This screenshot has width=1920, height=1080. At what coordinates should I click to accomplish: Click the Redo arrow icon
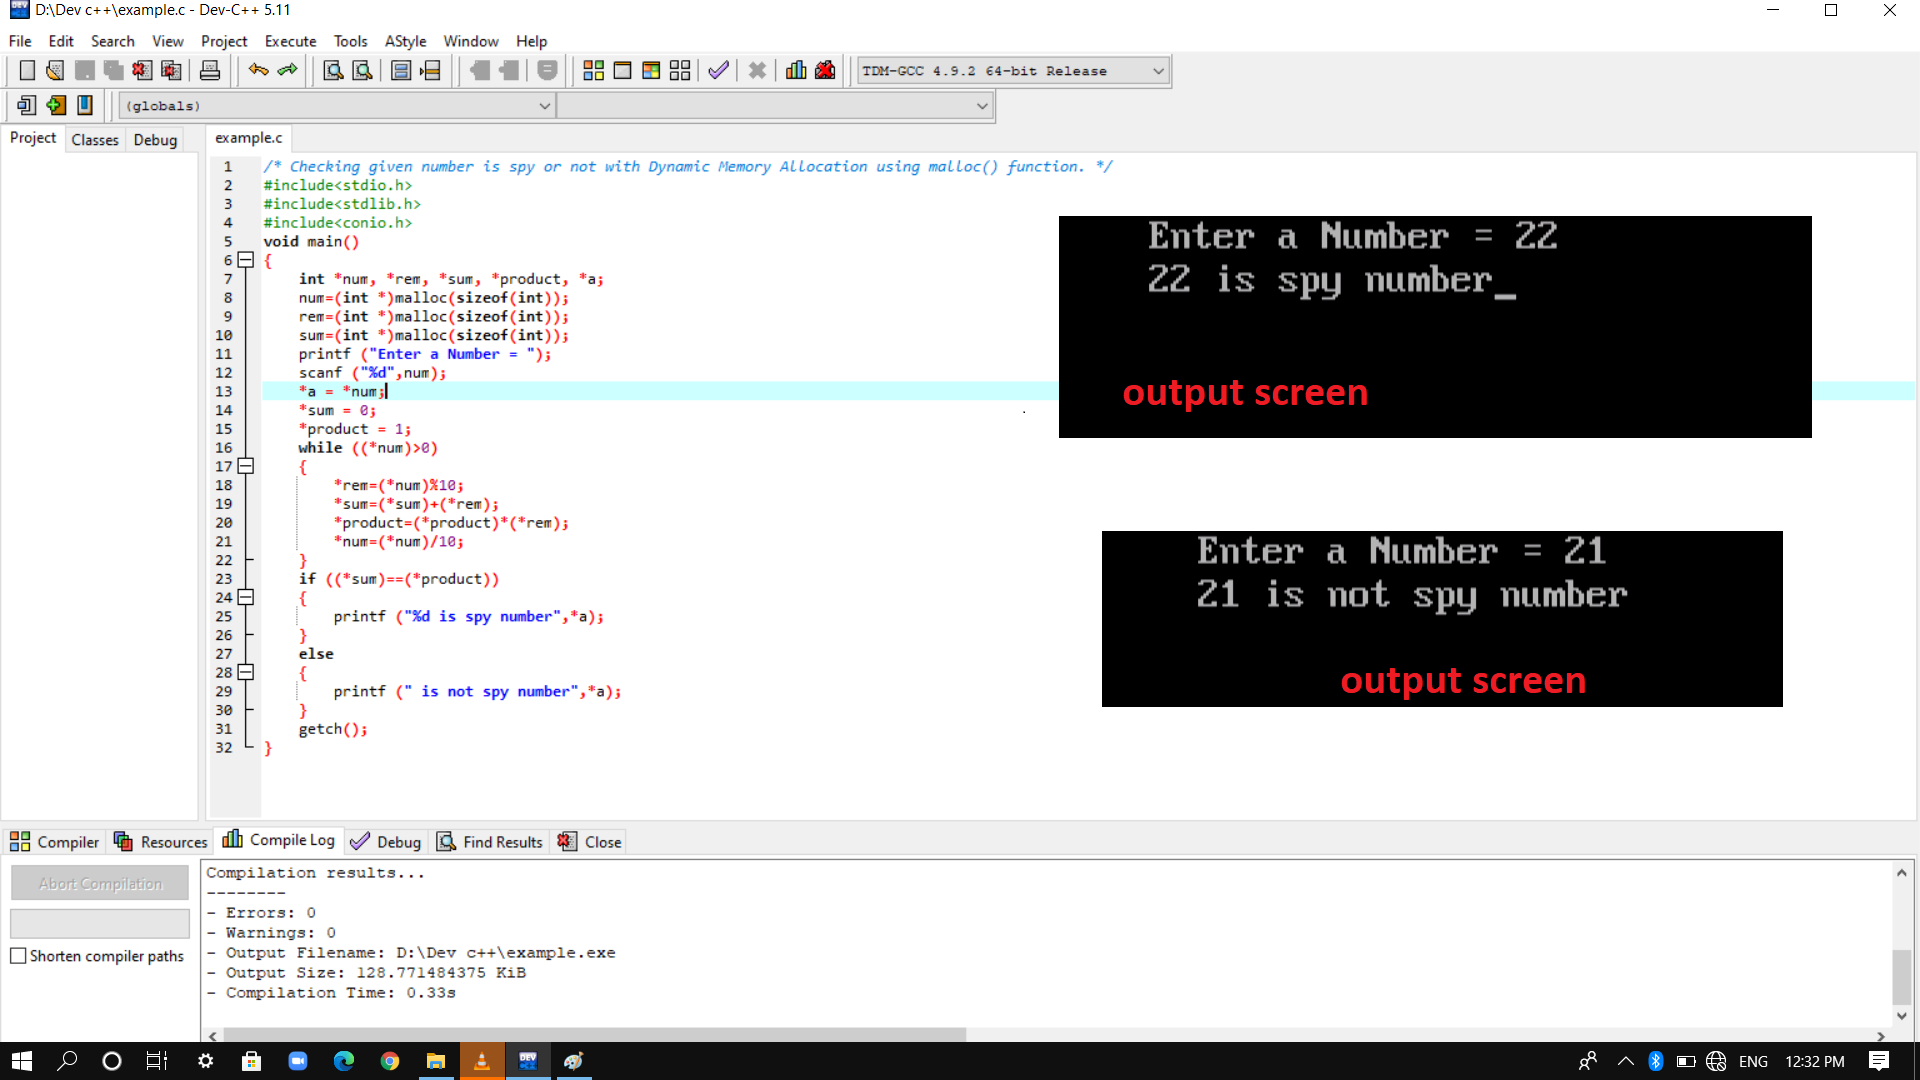tap(288, 71)
